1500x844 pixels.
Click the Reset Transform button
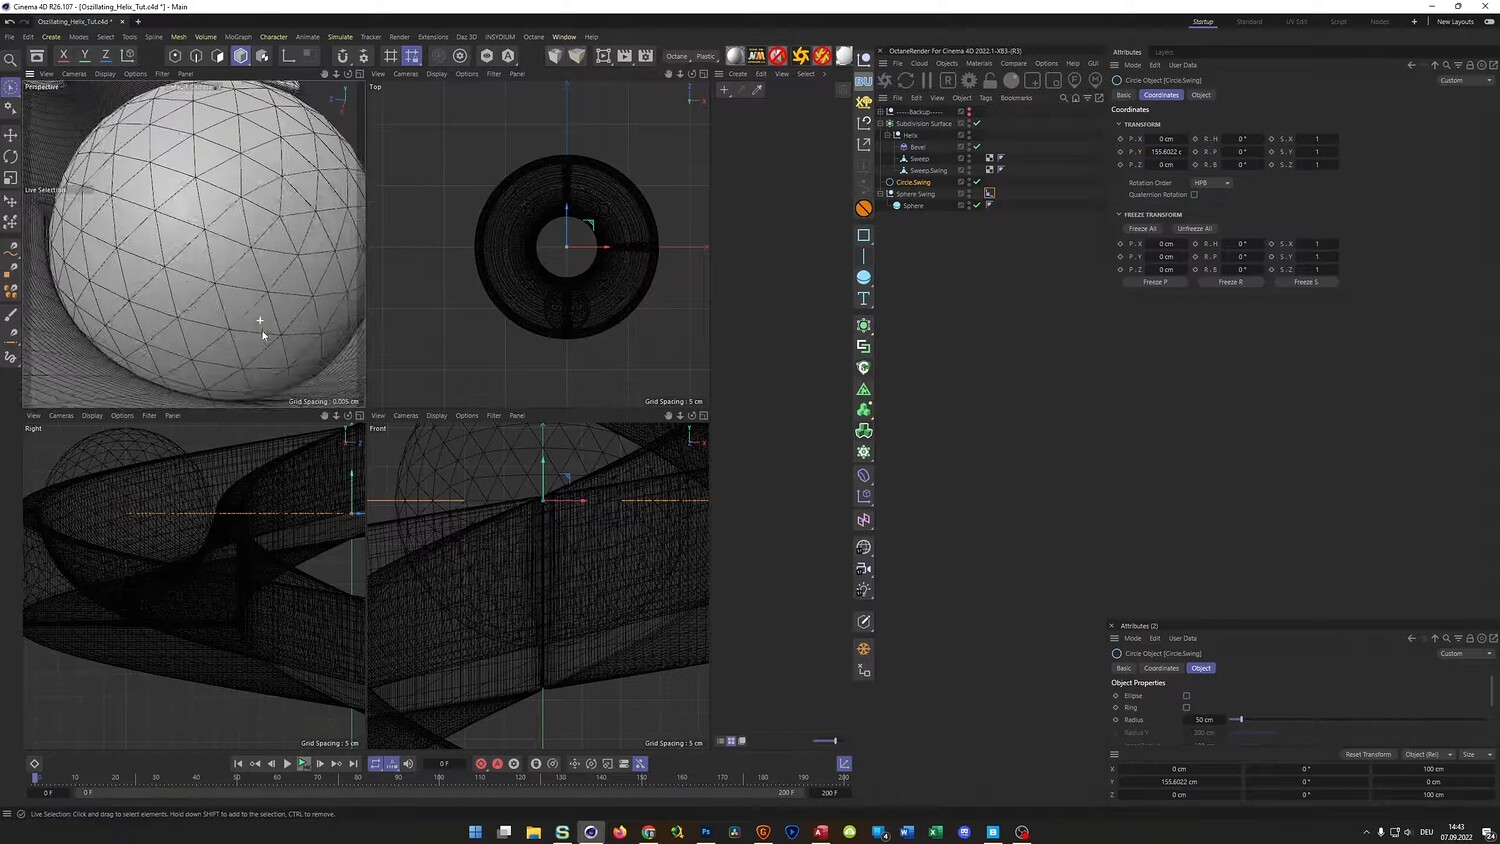[1367, 754]
